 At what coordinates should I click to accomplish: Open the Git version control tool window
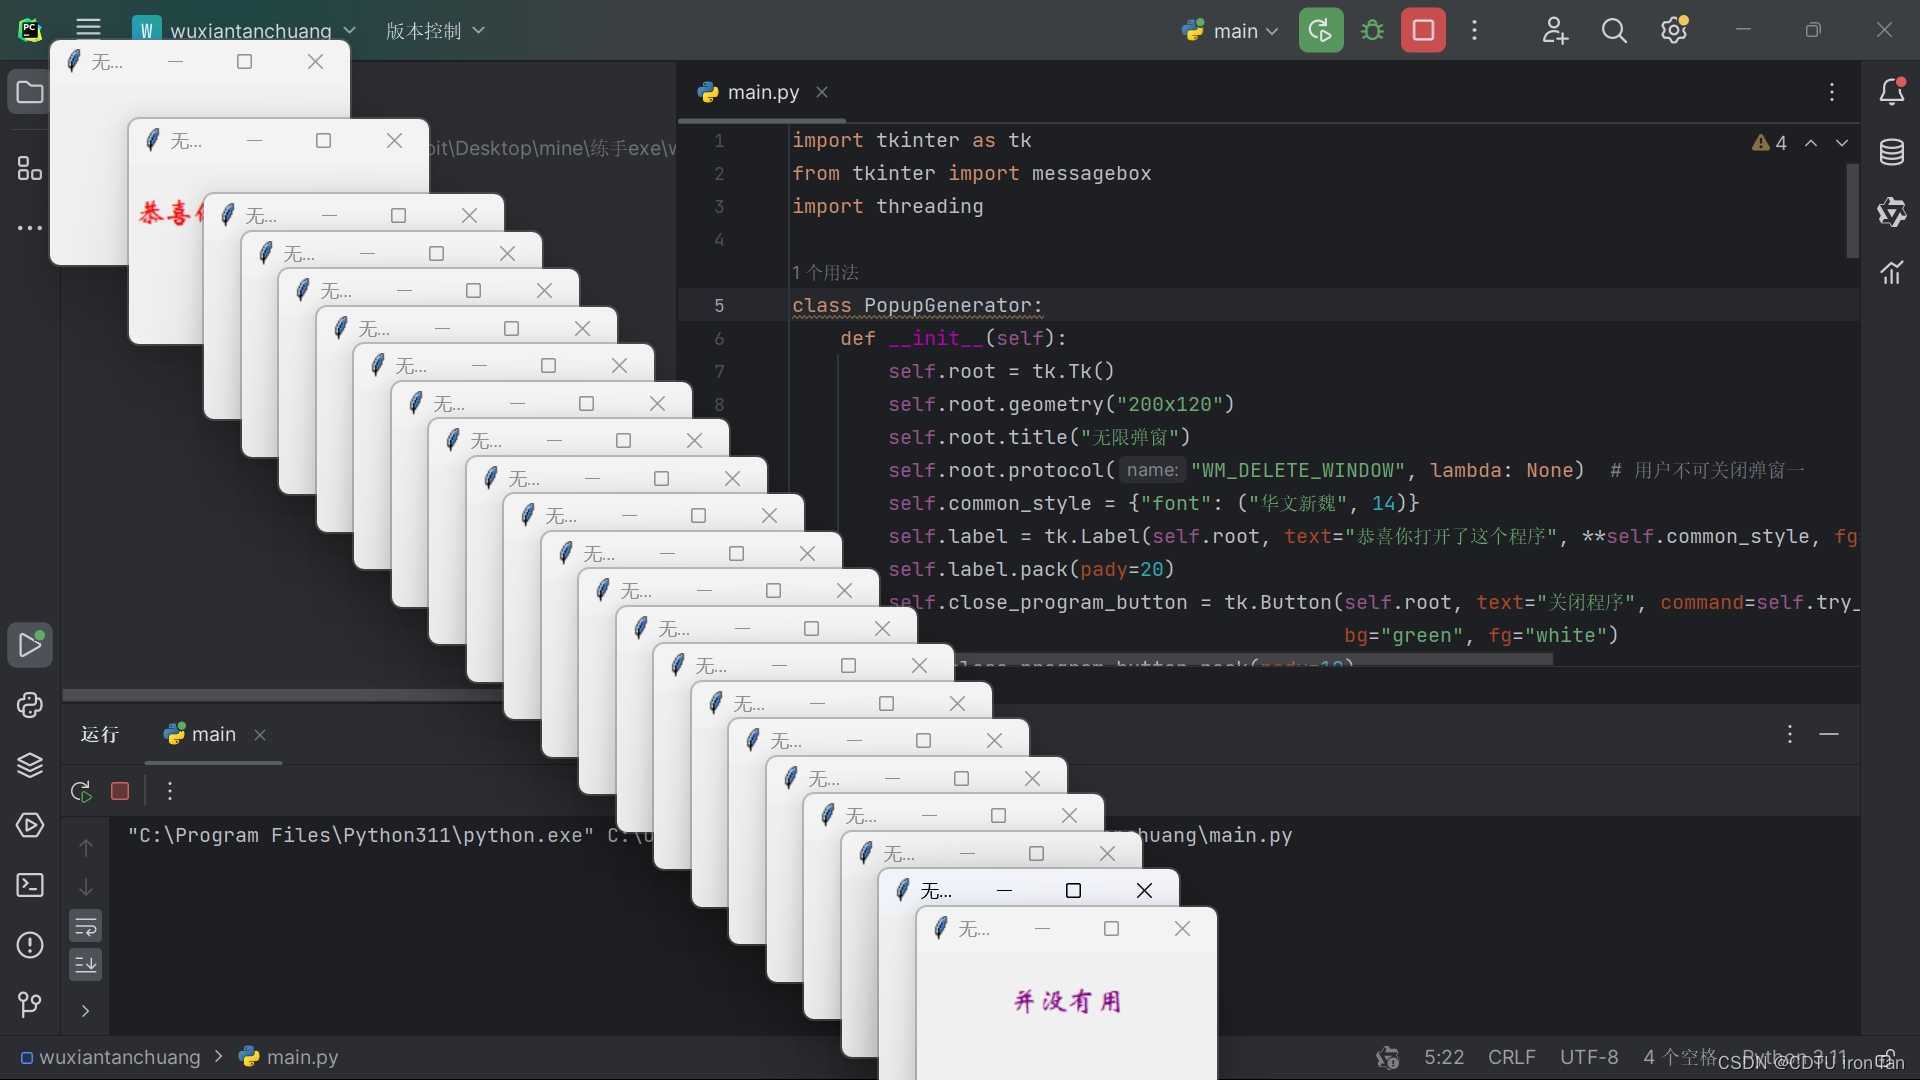coord(30,1003)
